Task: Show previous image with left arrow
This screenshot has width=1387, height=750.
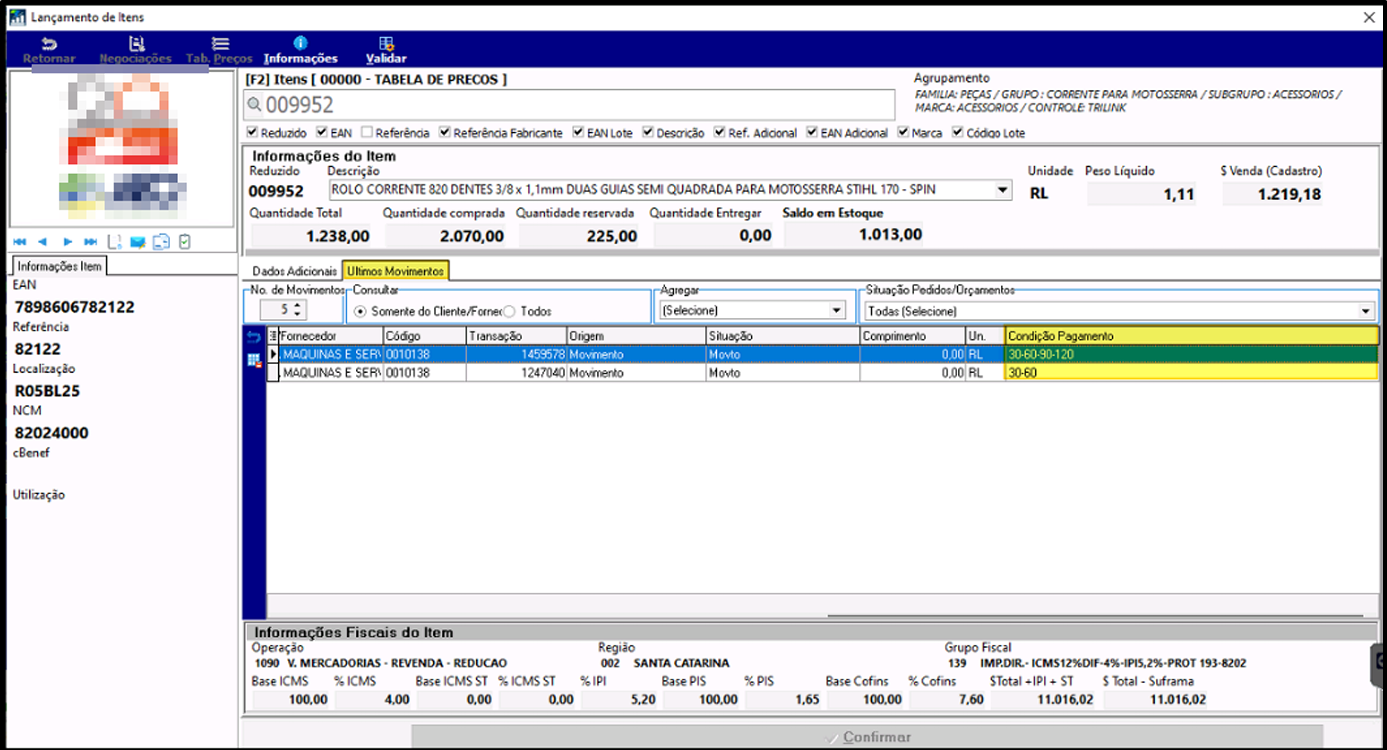Action: click(43, 242)
